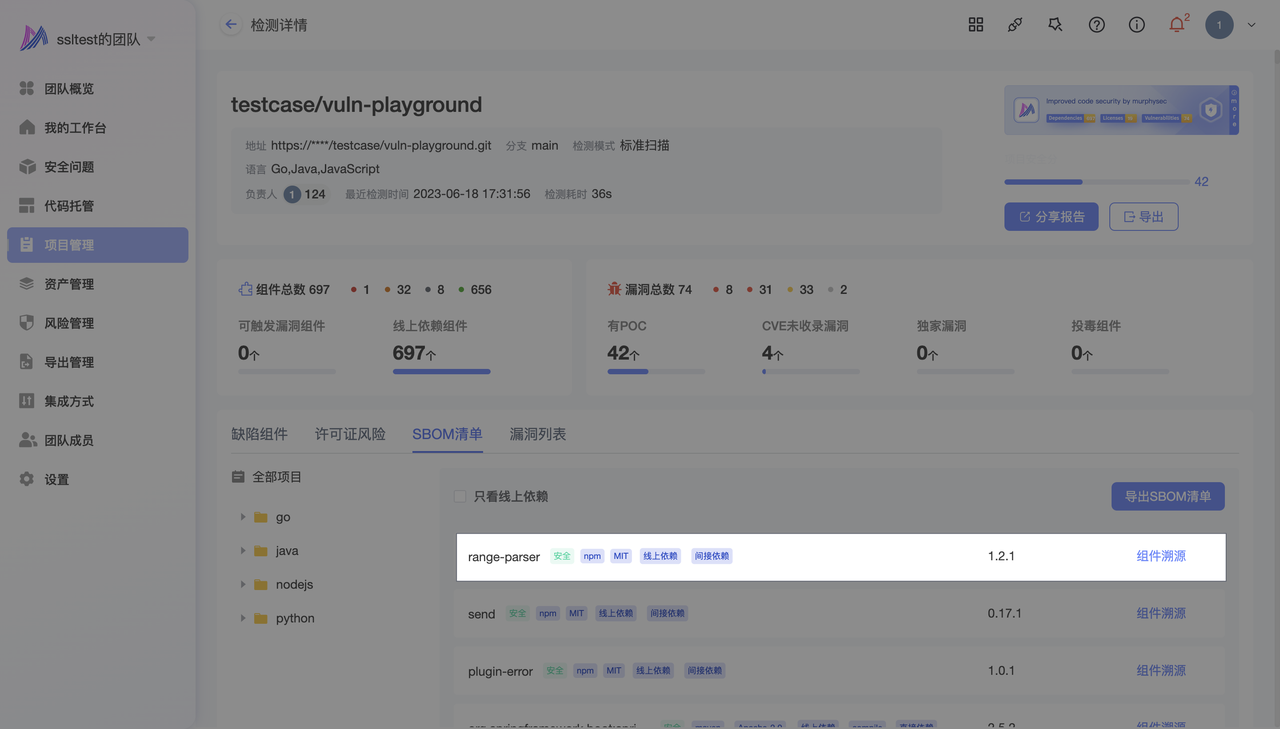Open the grid apps icon in top bar
Image resolution: width=1280 pixels, height=729 pixels.
pyautogui.click(x=976, y=25)
